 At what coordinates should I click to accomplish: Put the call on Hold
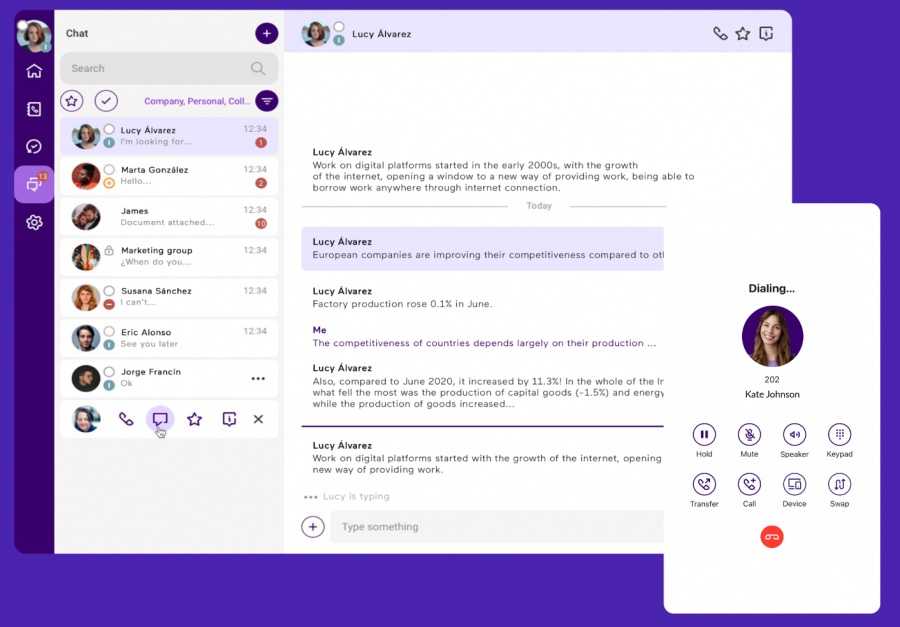pyautogui.click(x=704, y=435)
